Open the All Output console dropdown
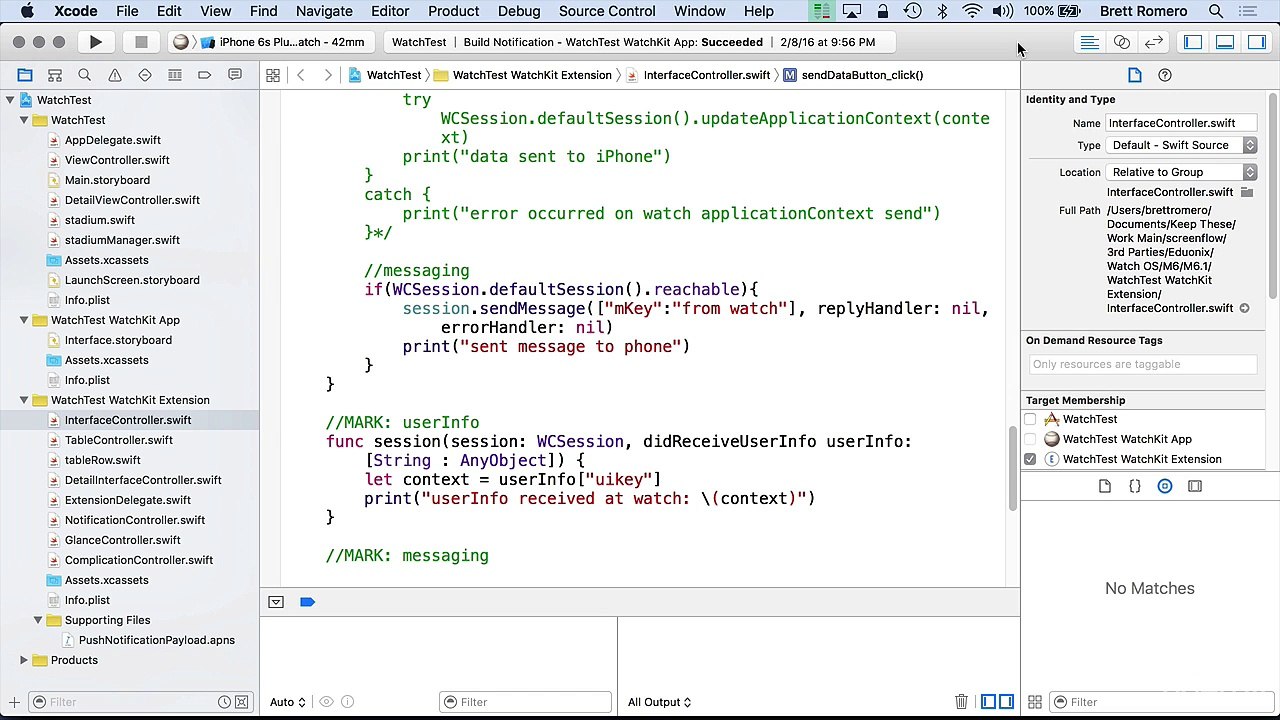 coord(659,702)
